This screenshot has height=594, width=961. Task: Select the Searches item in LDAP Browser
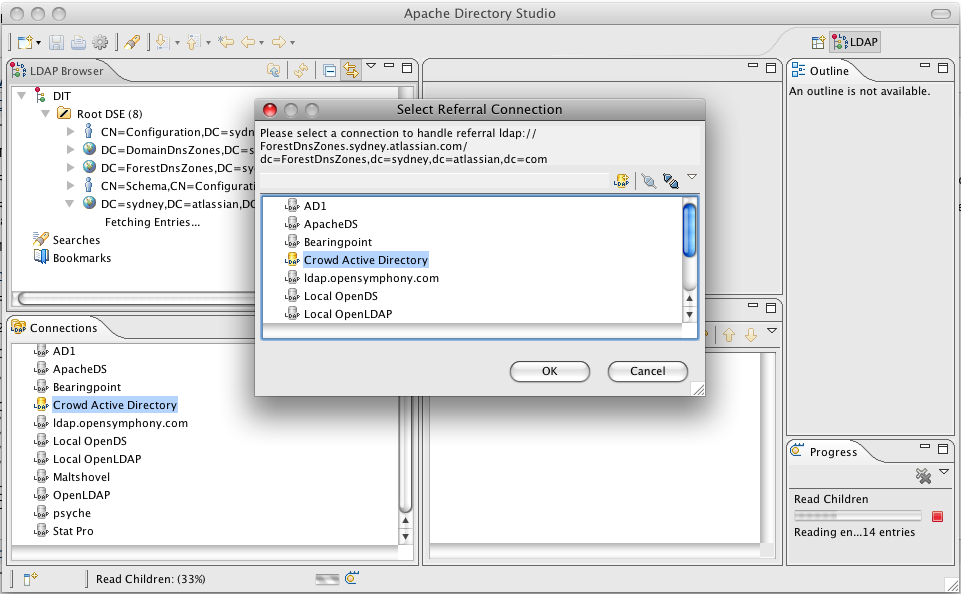pyautogui.click(x=67, y=240)
